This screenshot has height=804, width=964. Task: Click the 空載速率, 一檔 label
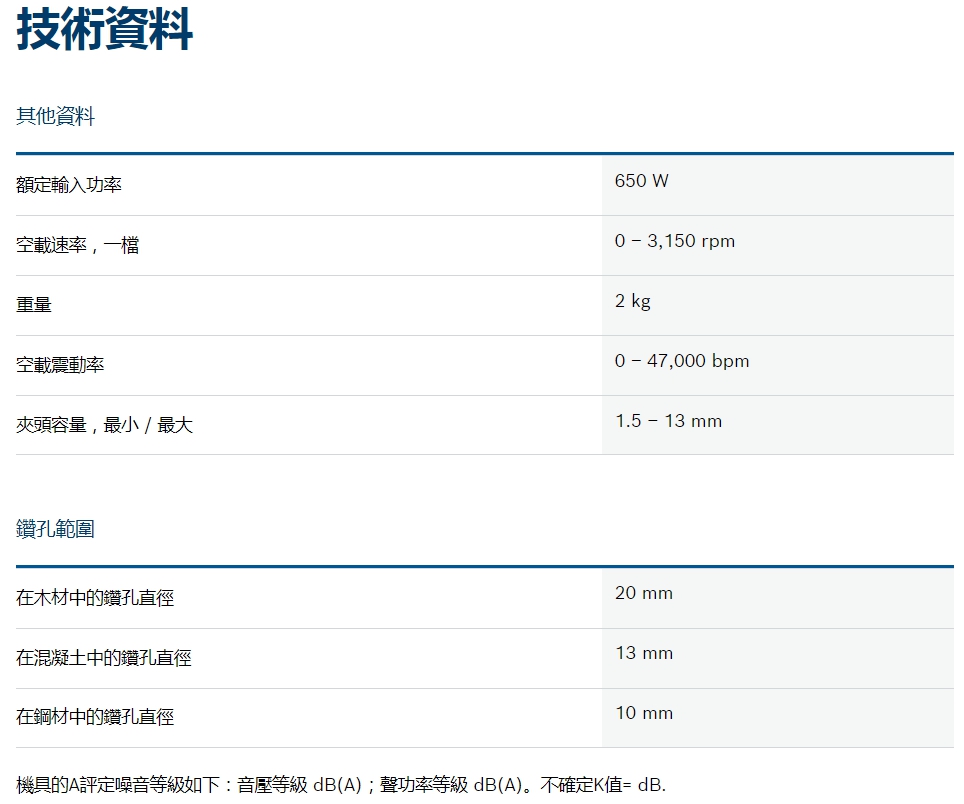(x=77, y=245)
